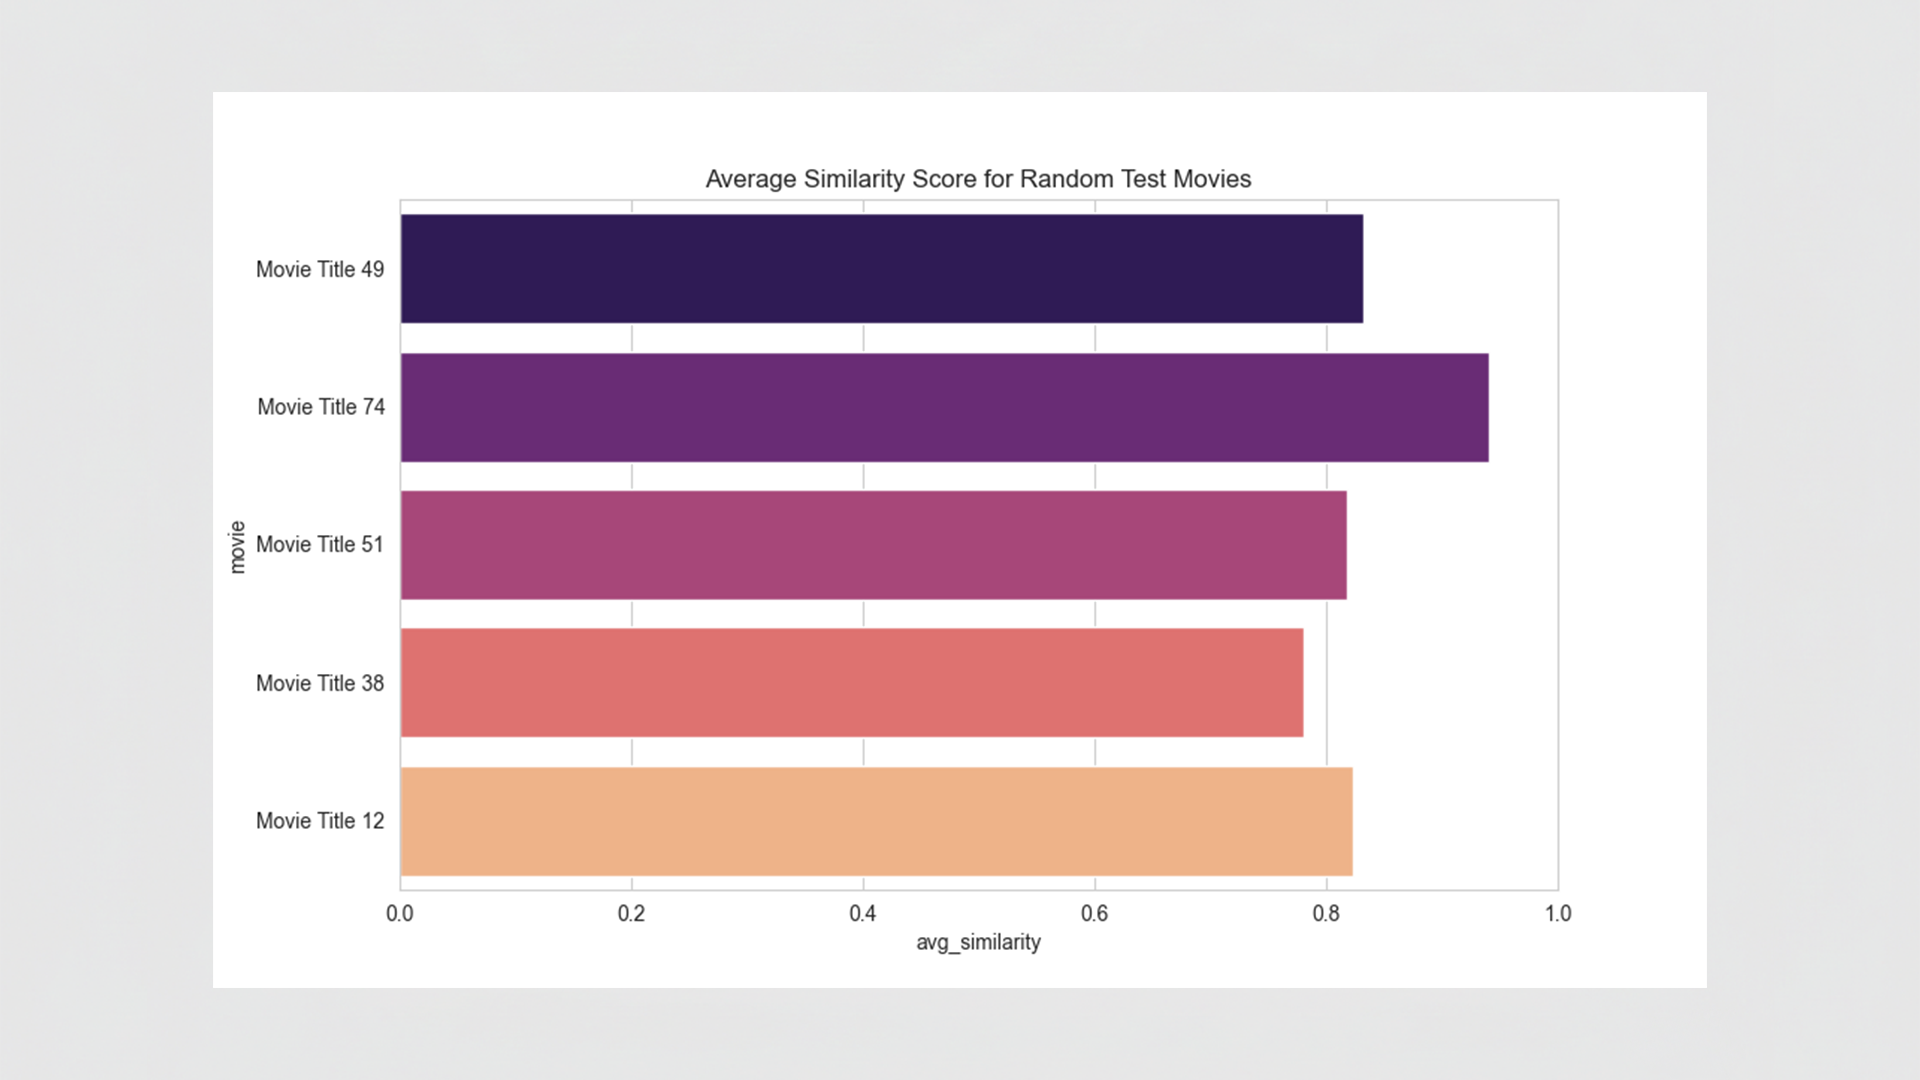Viewport: 1920px width, 1080px height.
Task: Click the 'Movie Title 38' axis label
Action: click(x=320, y=683)
